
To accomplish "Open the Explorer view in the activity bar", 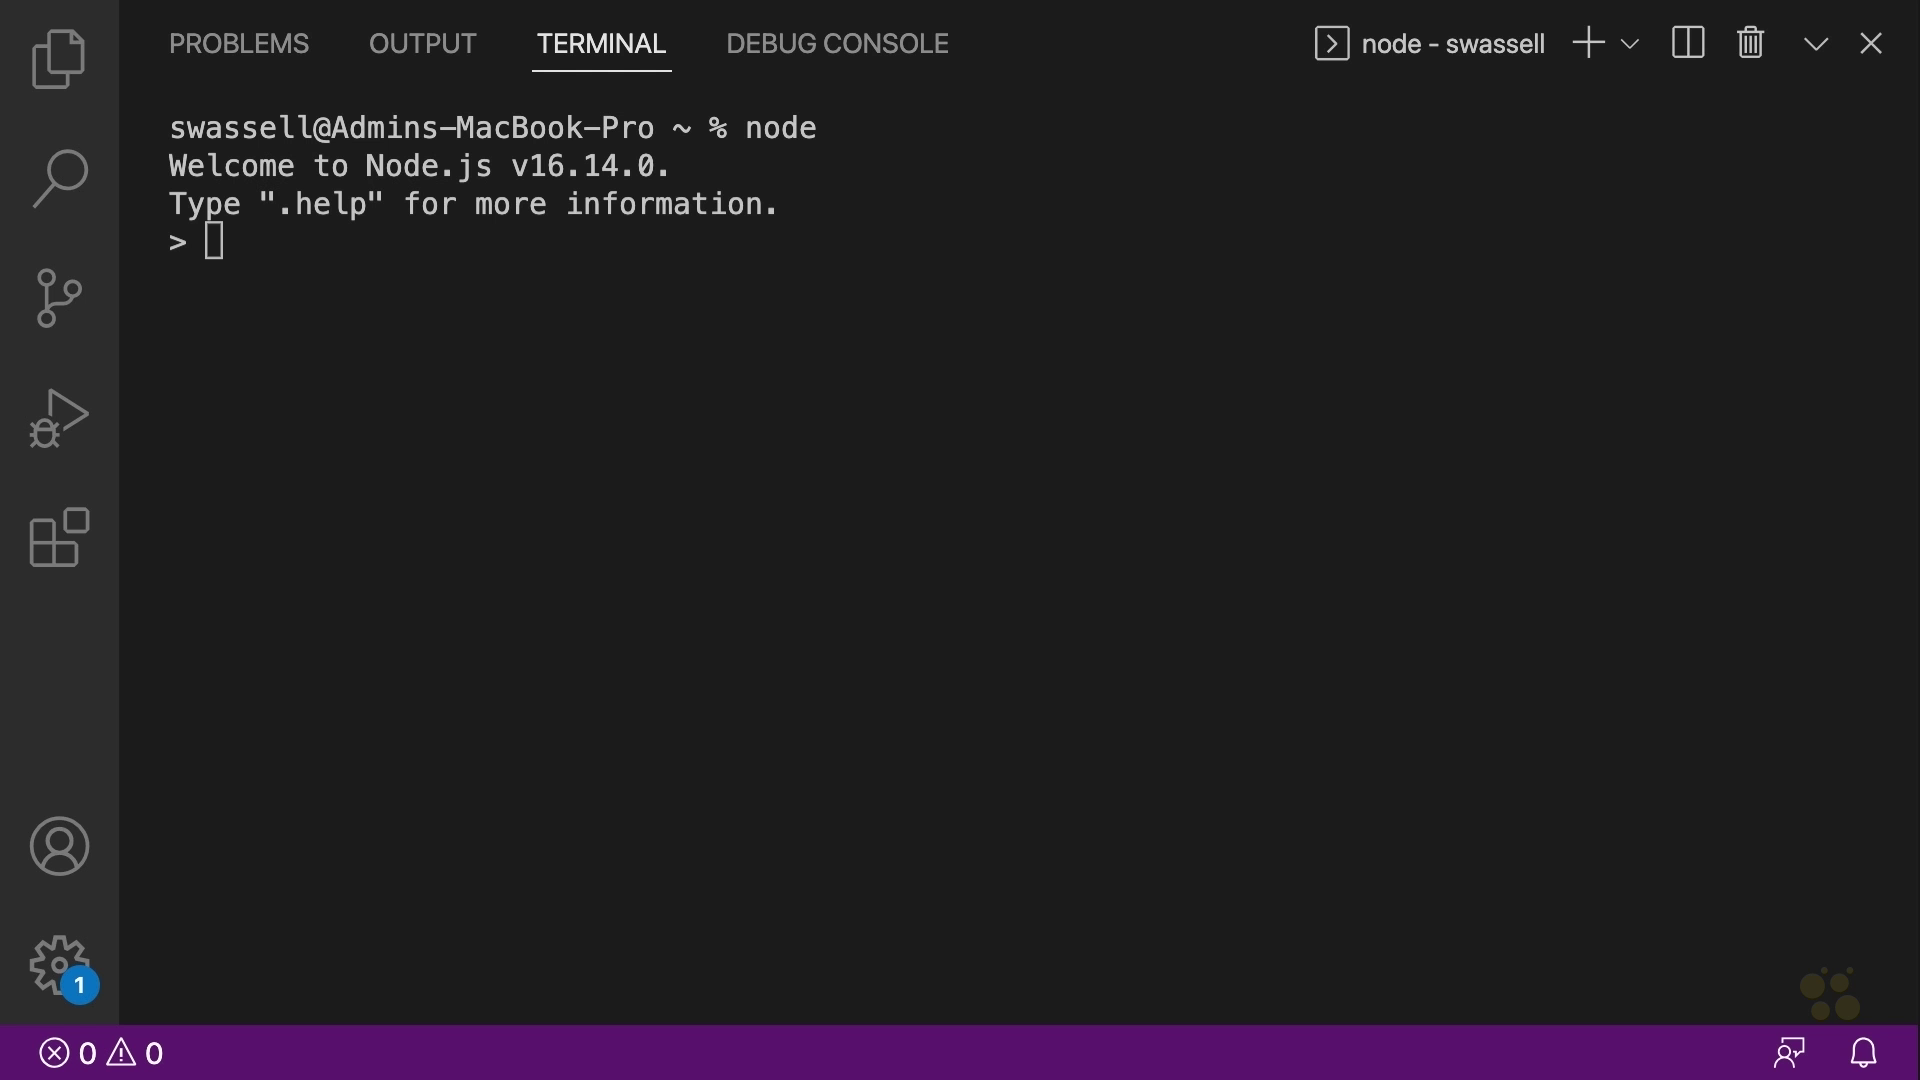I will click(59, 59).
